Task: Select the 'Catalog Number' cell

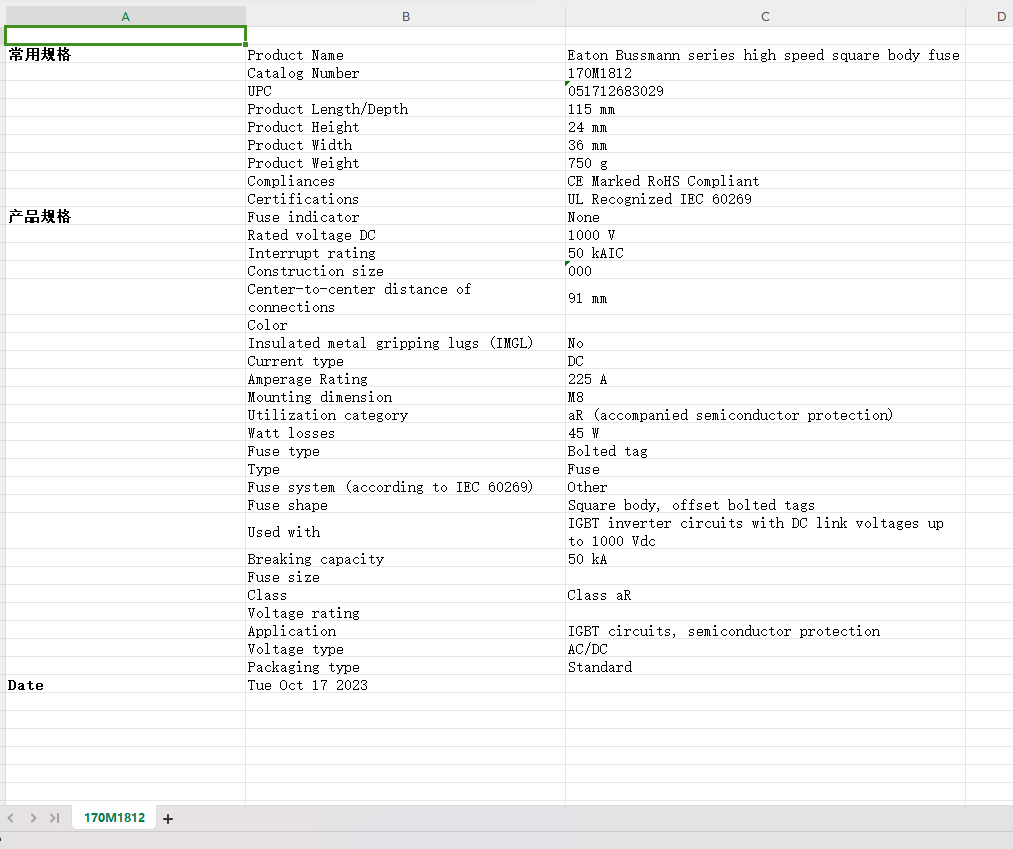Action: click(x=406, y=72)
